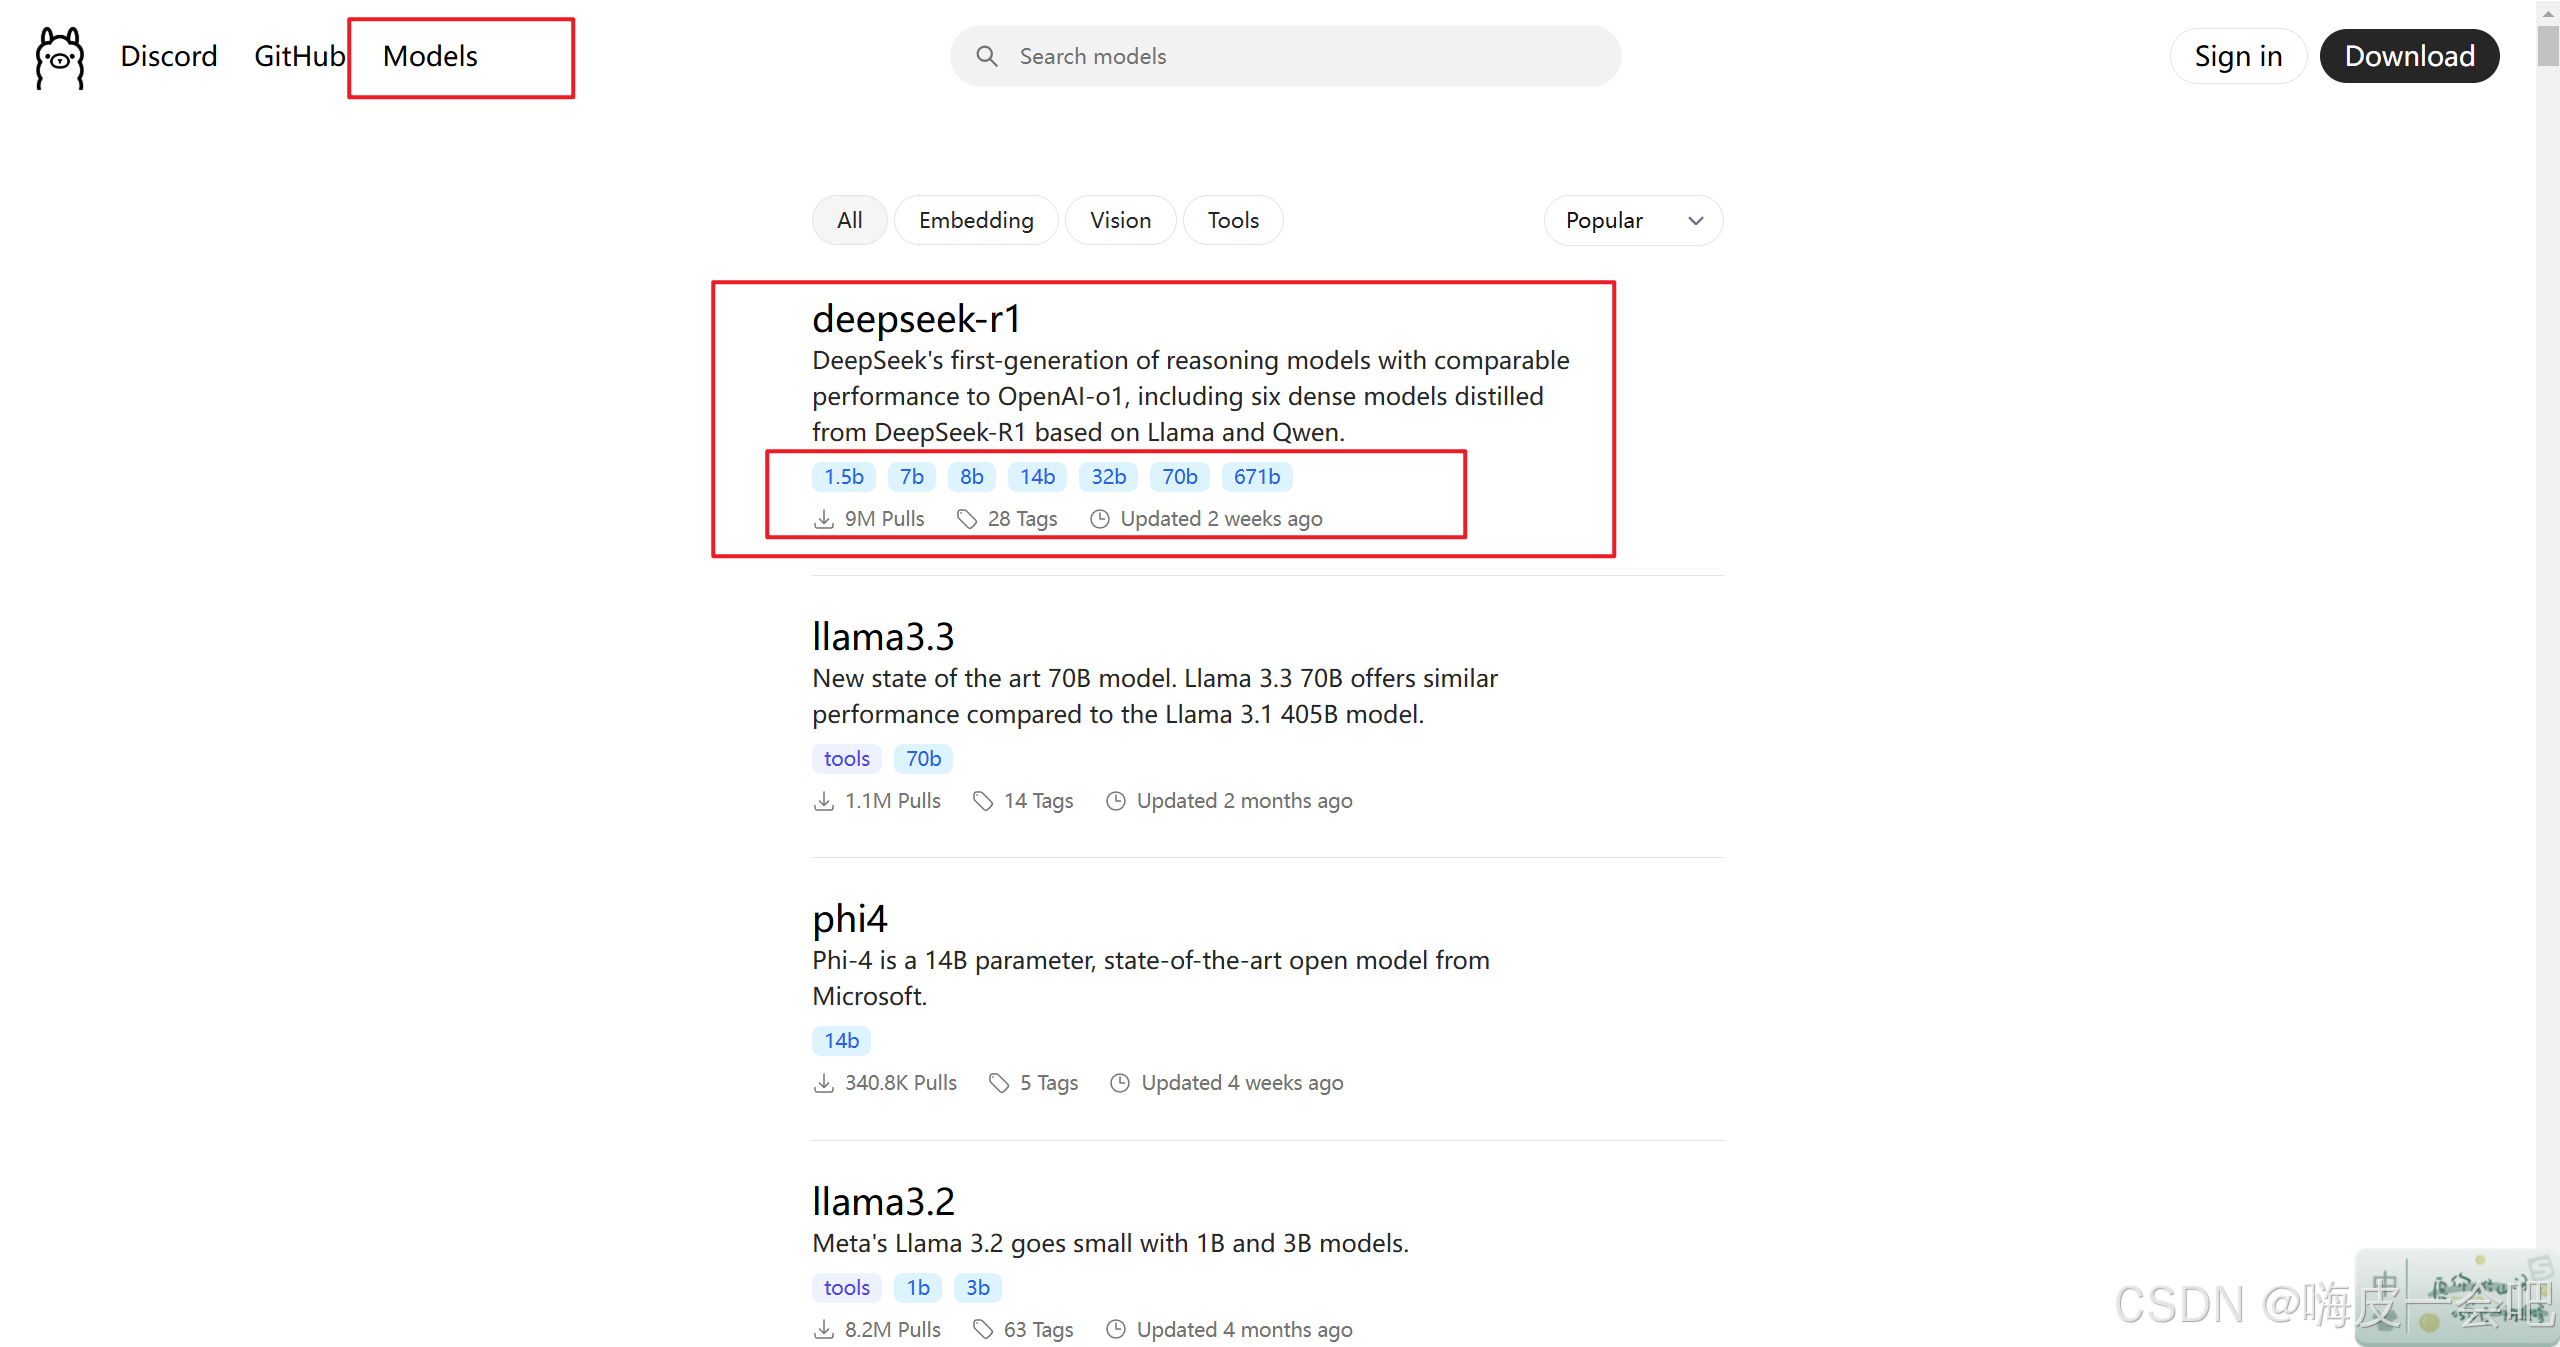Click the Download button
Image resolution: width=2560 pixels, height=1347 pixels.
[x=2408, y=56]
